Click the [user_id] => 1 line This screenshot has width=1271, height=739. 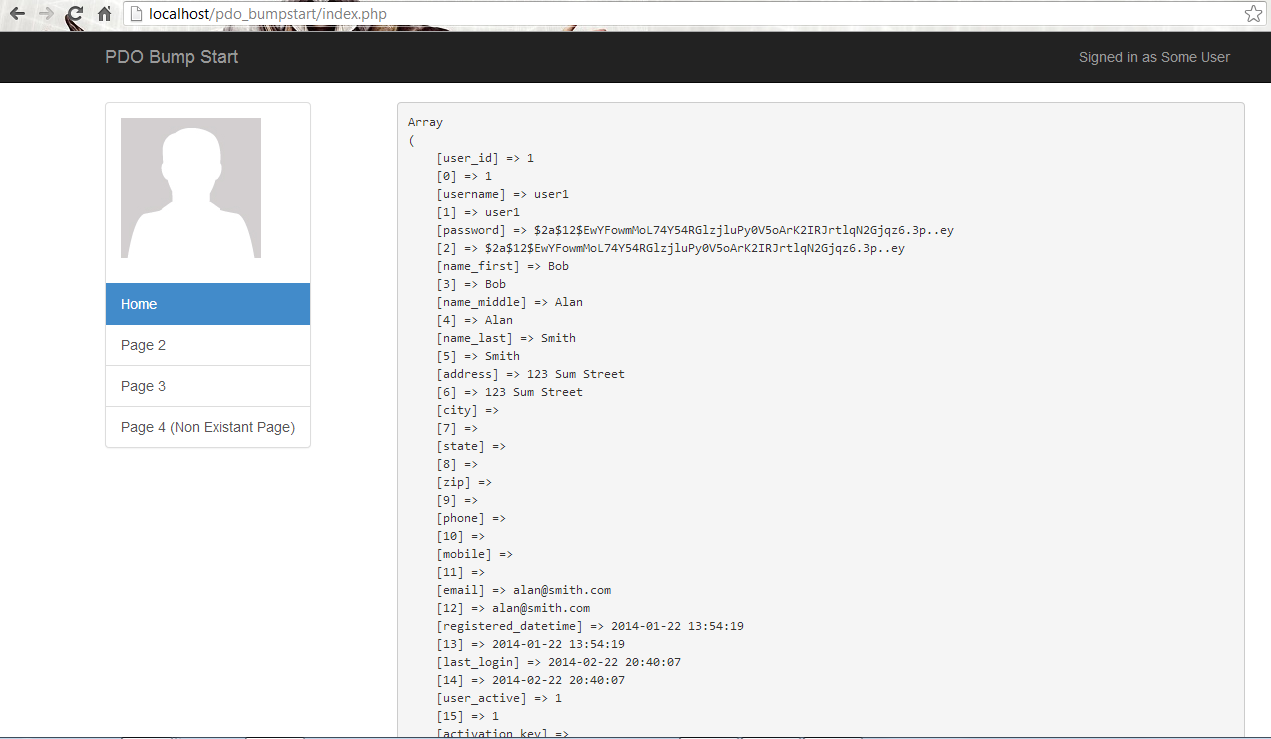(485, 158)
